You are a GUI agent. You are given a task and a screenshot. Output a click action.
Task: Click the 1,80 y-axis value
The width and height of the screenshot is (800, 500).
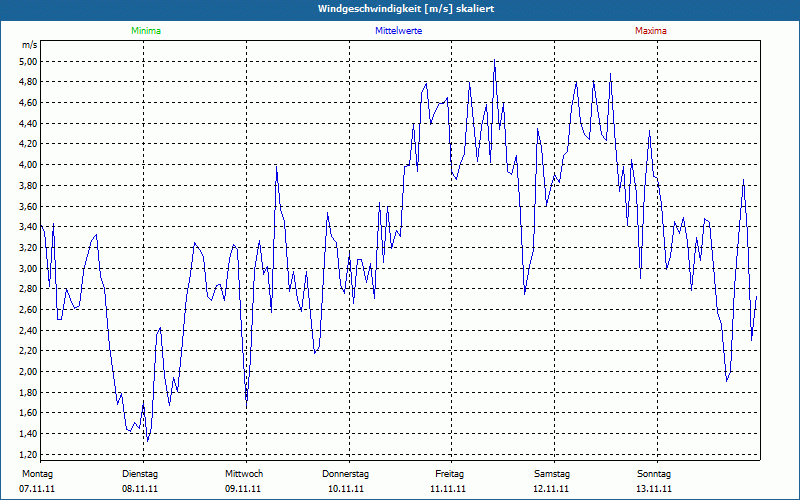30,392
